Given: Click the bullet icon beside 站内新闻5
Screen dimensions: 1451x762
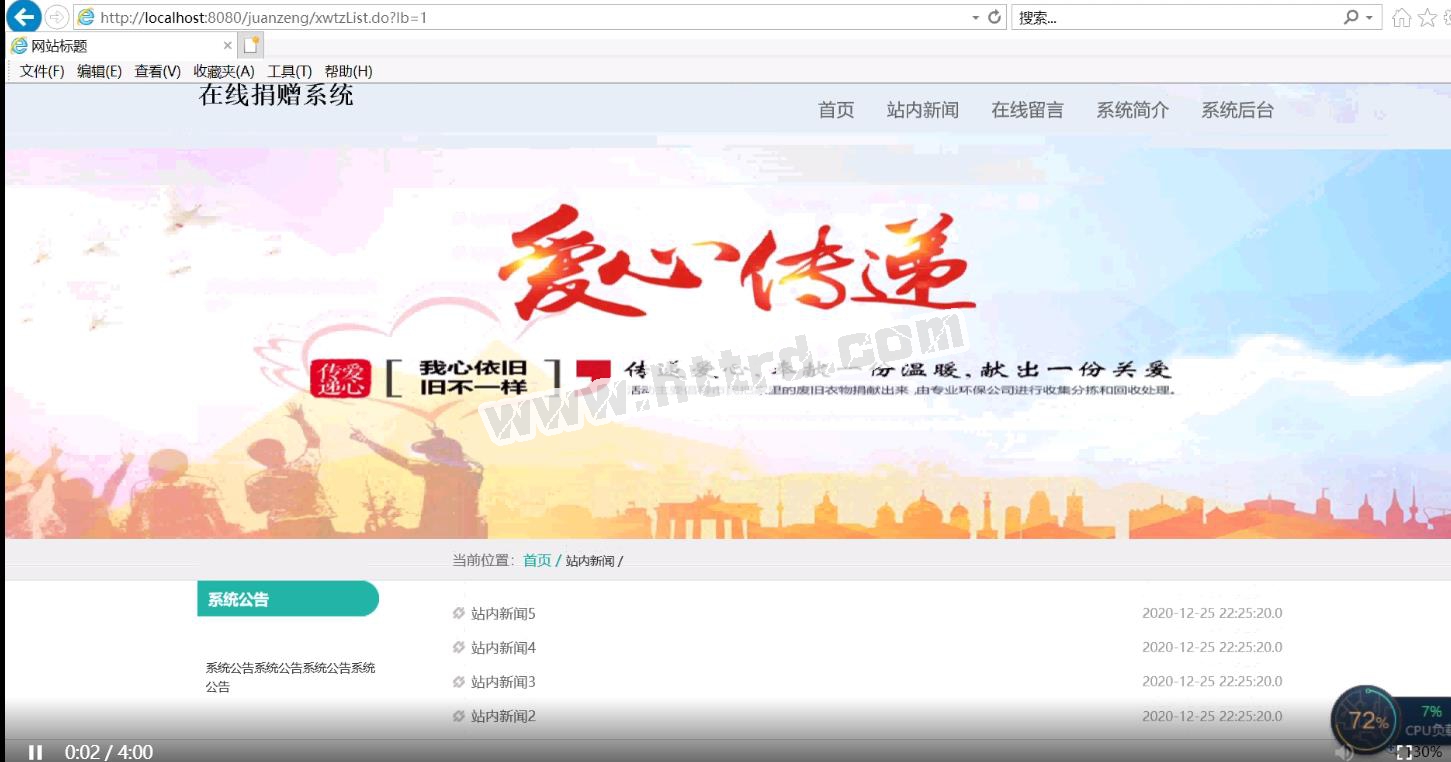Looking at the screenshot, I should click(459, 613).
